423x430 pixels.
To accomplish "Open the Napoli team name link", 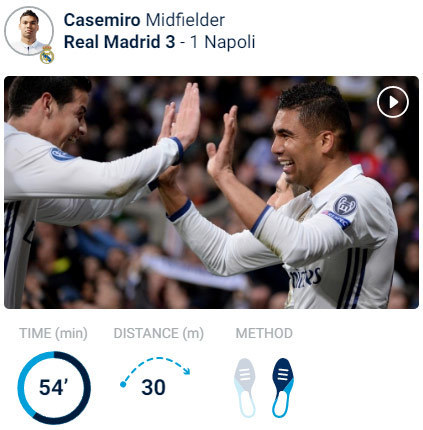I will click(230, 42).
